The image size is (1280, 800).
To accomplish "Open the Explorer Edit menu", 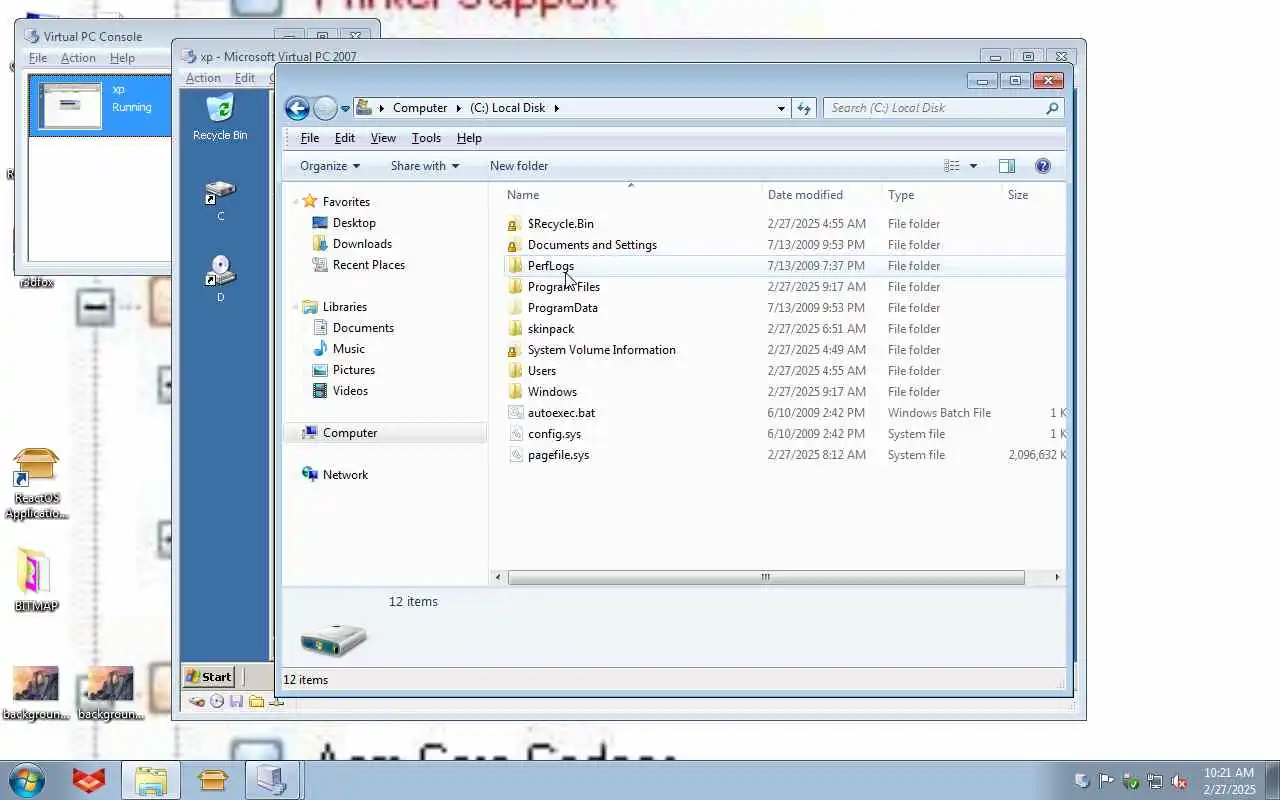I will (x=345, y=138).
